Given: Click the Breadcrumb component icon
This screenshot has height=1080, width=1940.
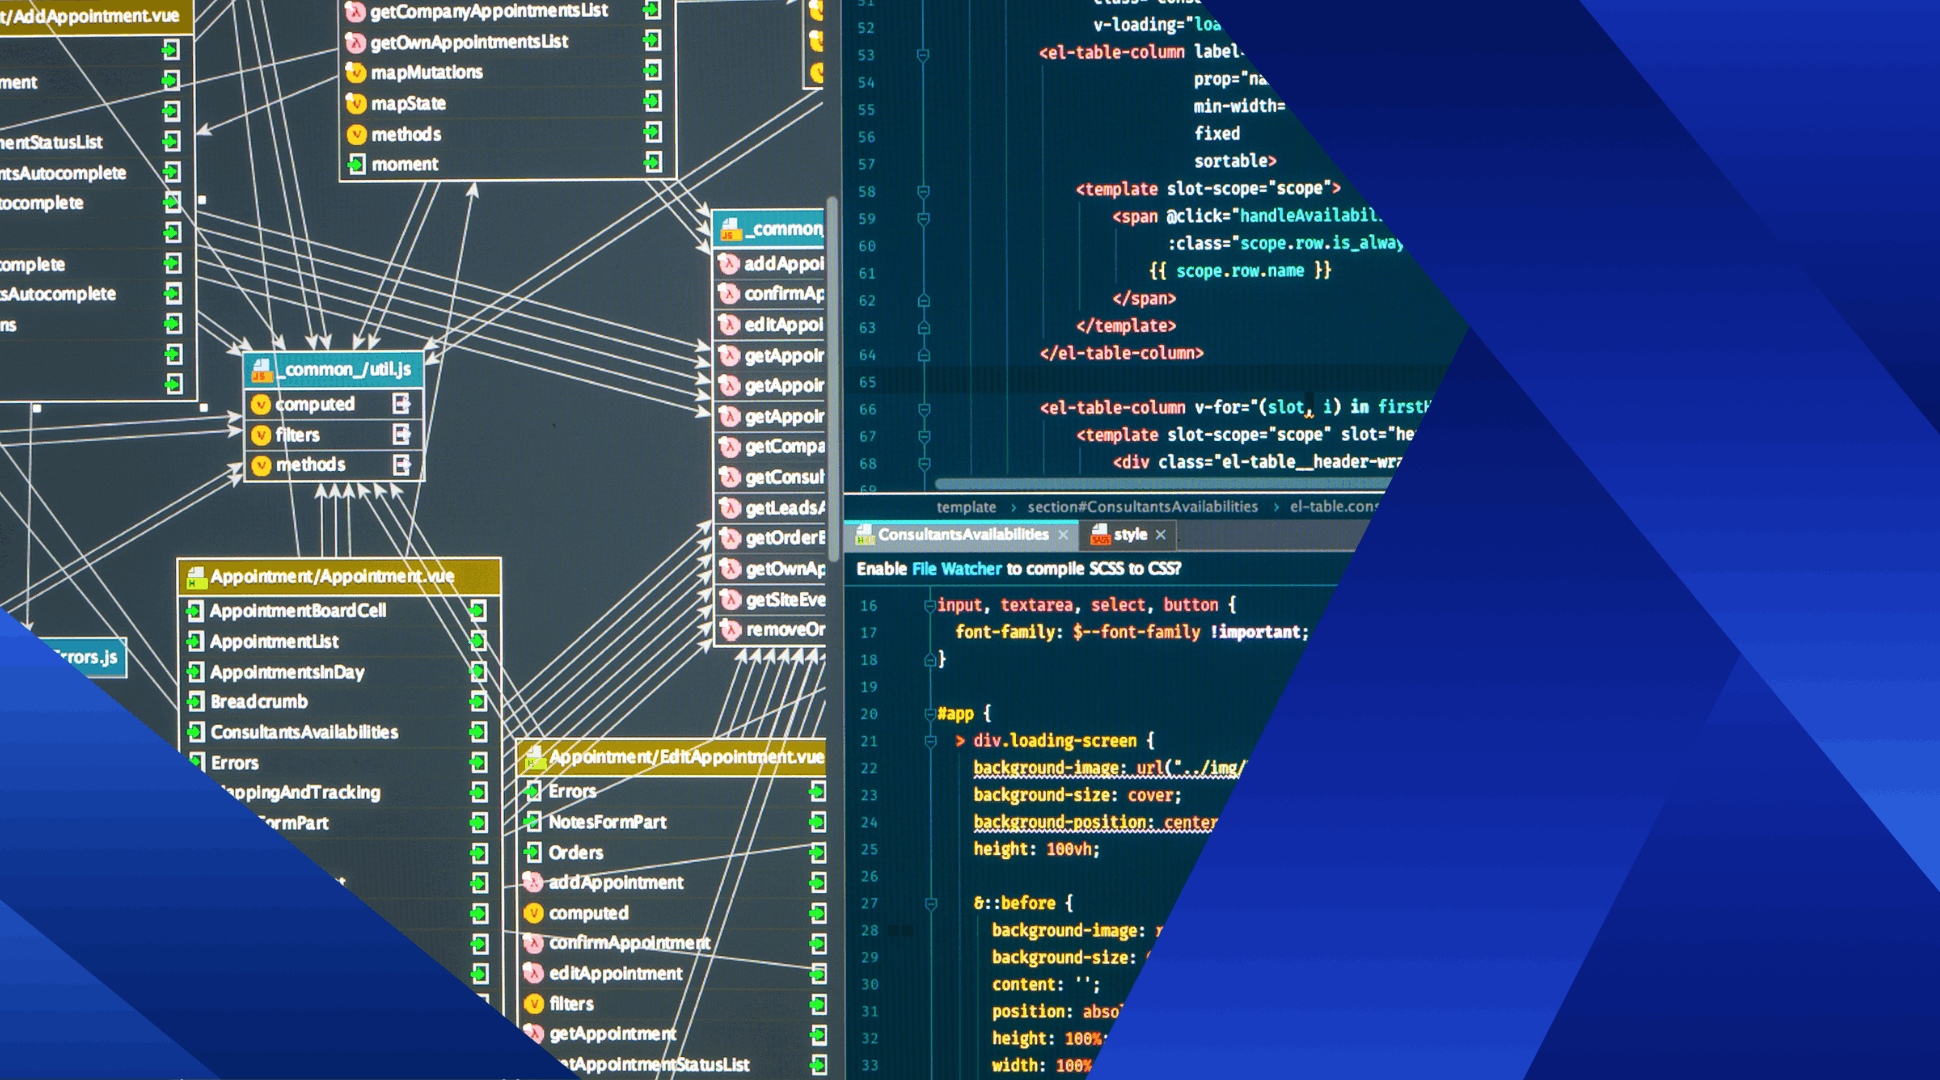Looking at the screenshot, I should 195,701.
